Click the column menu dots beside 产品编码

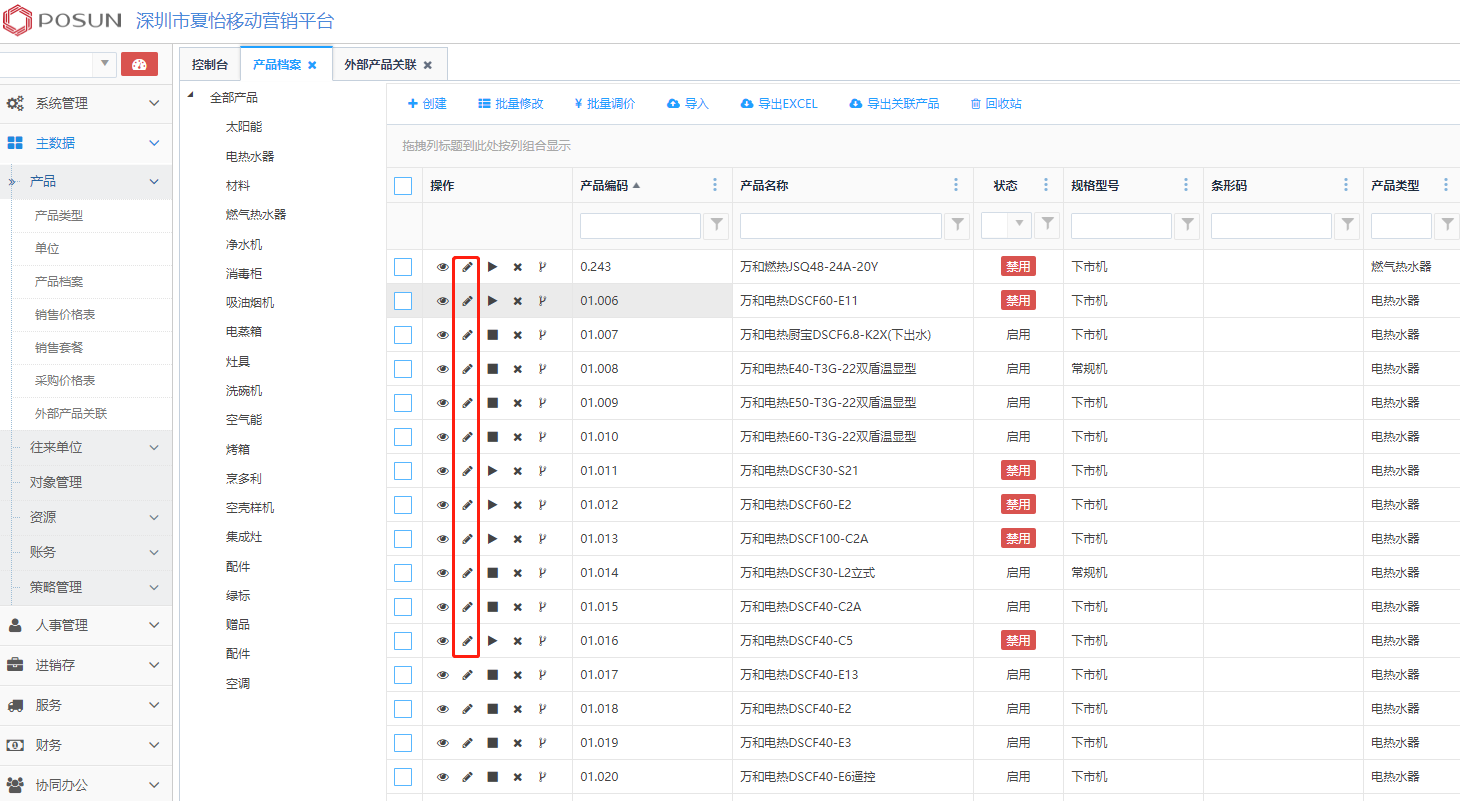[715, 185]
